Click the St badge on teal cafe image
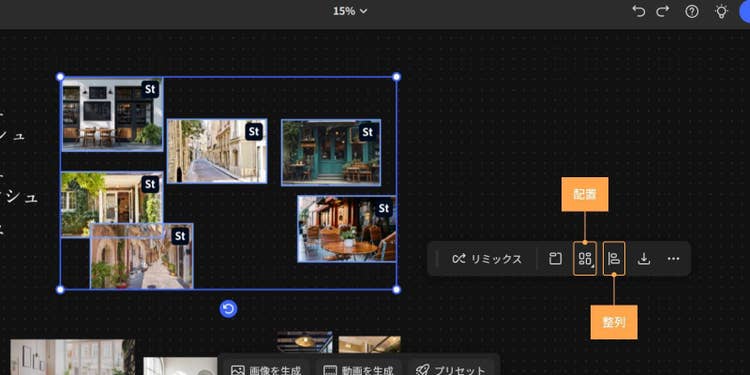Image resolution: width=750 pixels, height=375 pixels. point(367,132)
